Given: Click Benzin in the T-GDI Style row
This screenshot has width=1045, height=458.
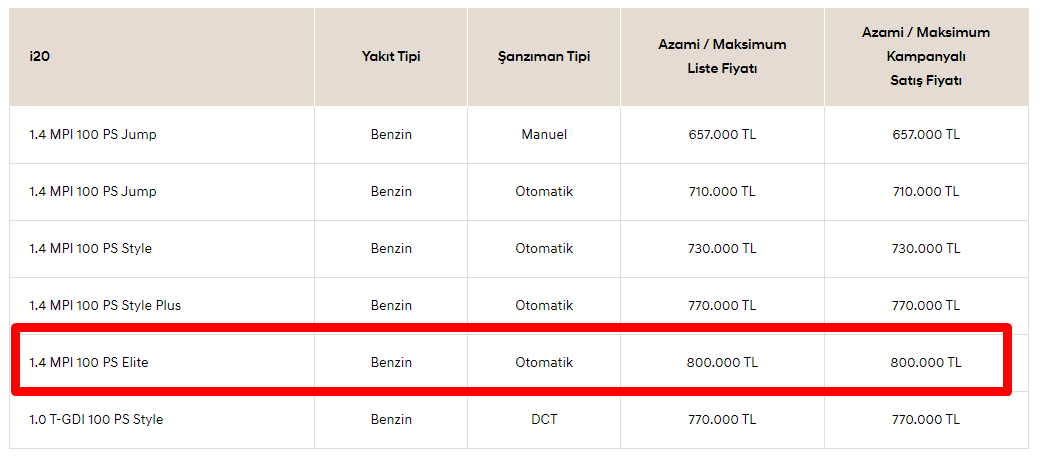Looking at the screenshot, I should 391,419.
